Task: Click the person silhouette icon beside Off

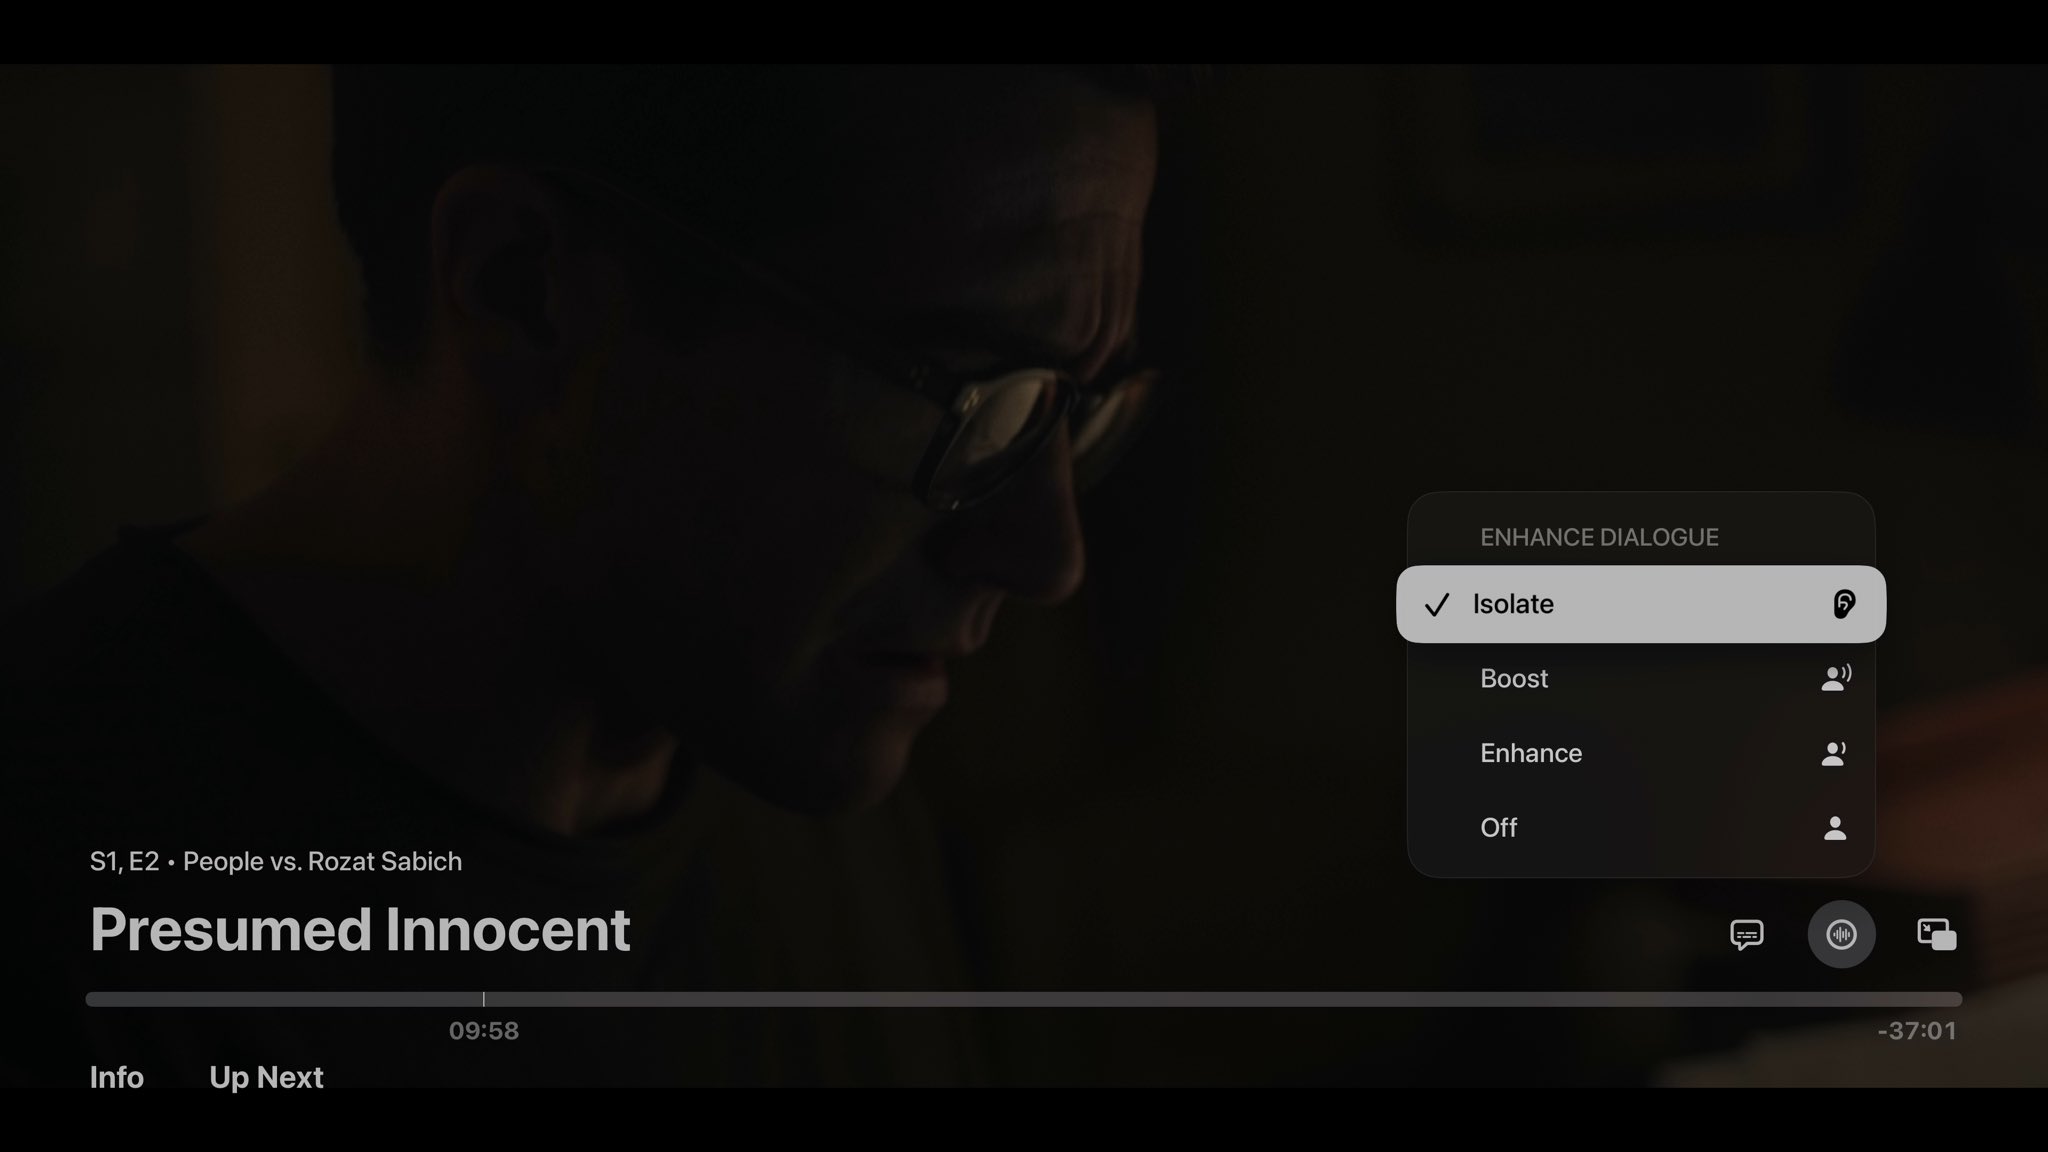Action: point(1835,828)
